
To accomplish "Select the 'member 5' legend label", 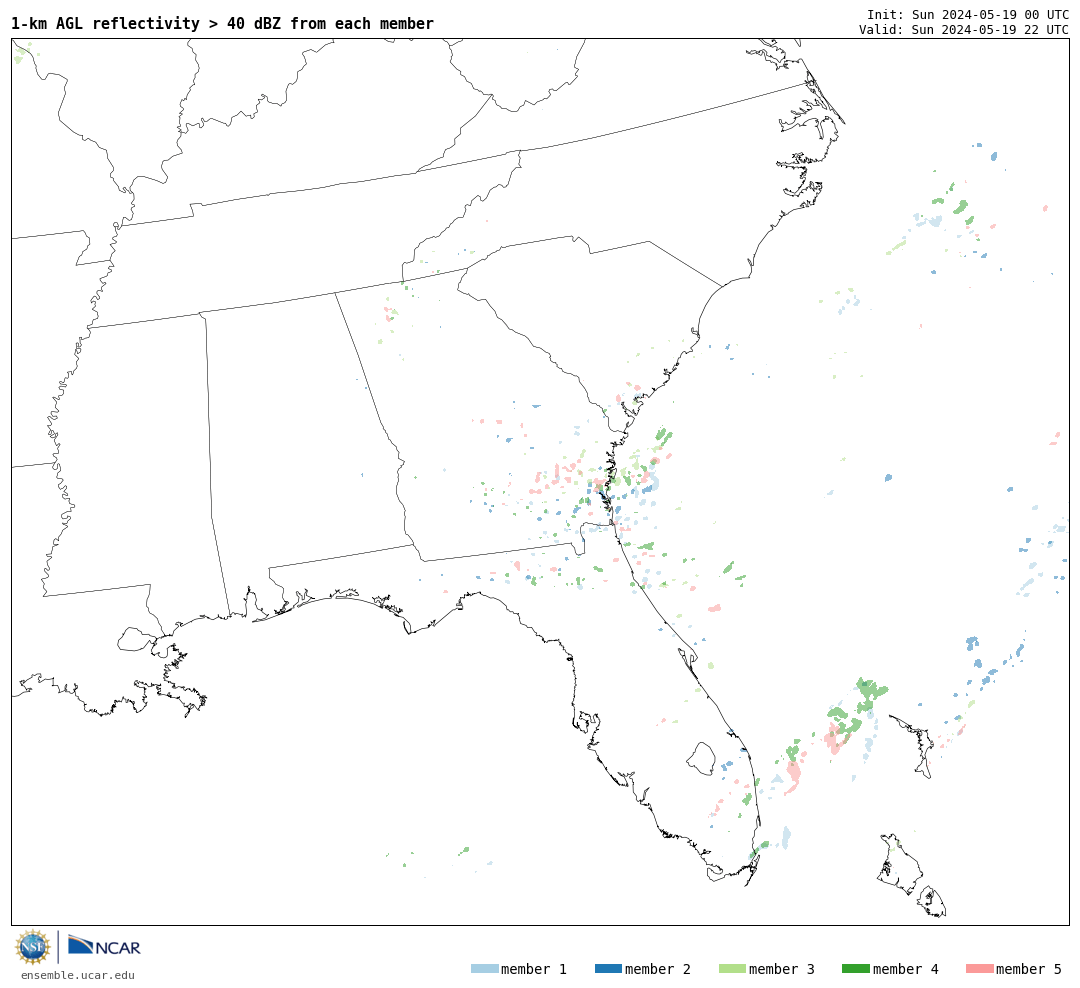I will pyautogui.click(x=1029, y=969).
